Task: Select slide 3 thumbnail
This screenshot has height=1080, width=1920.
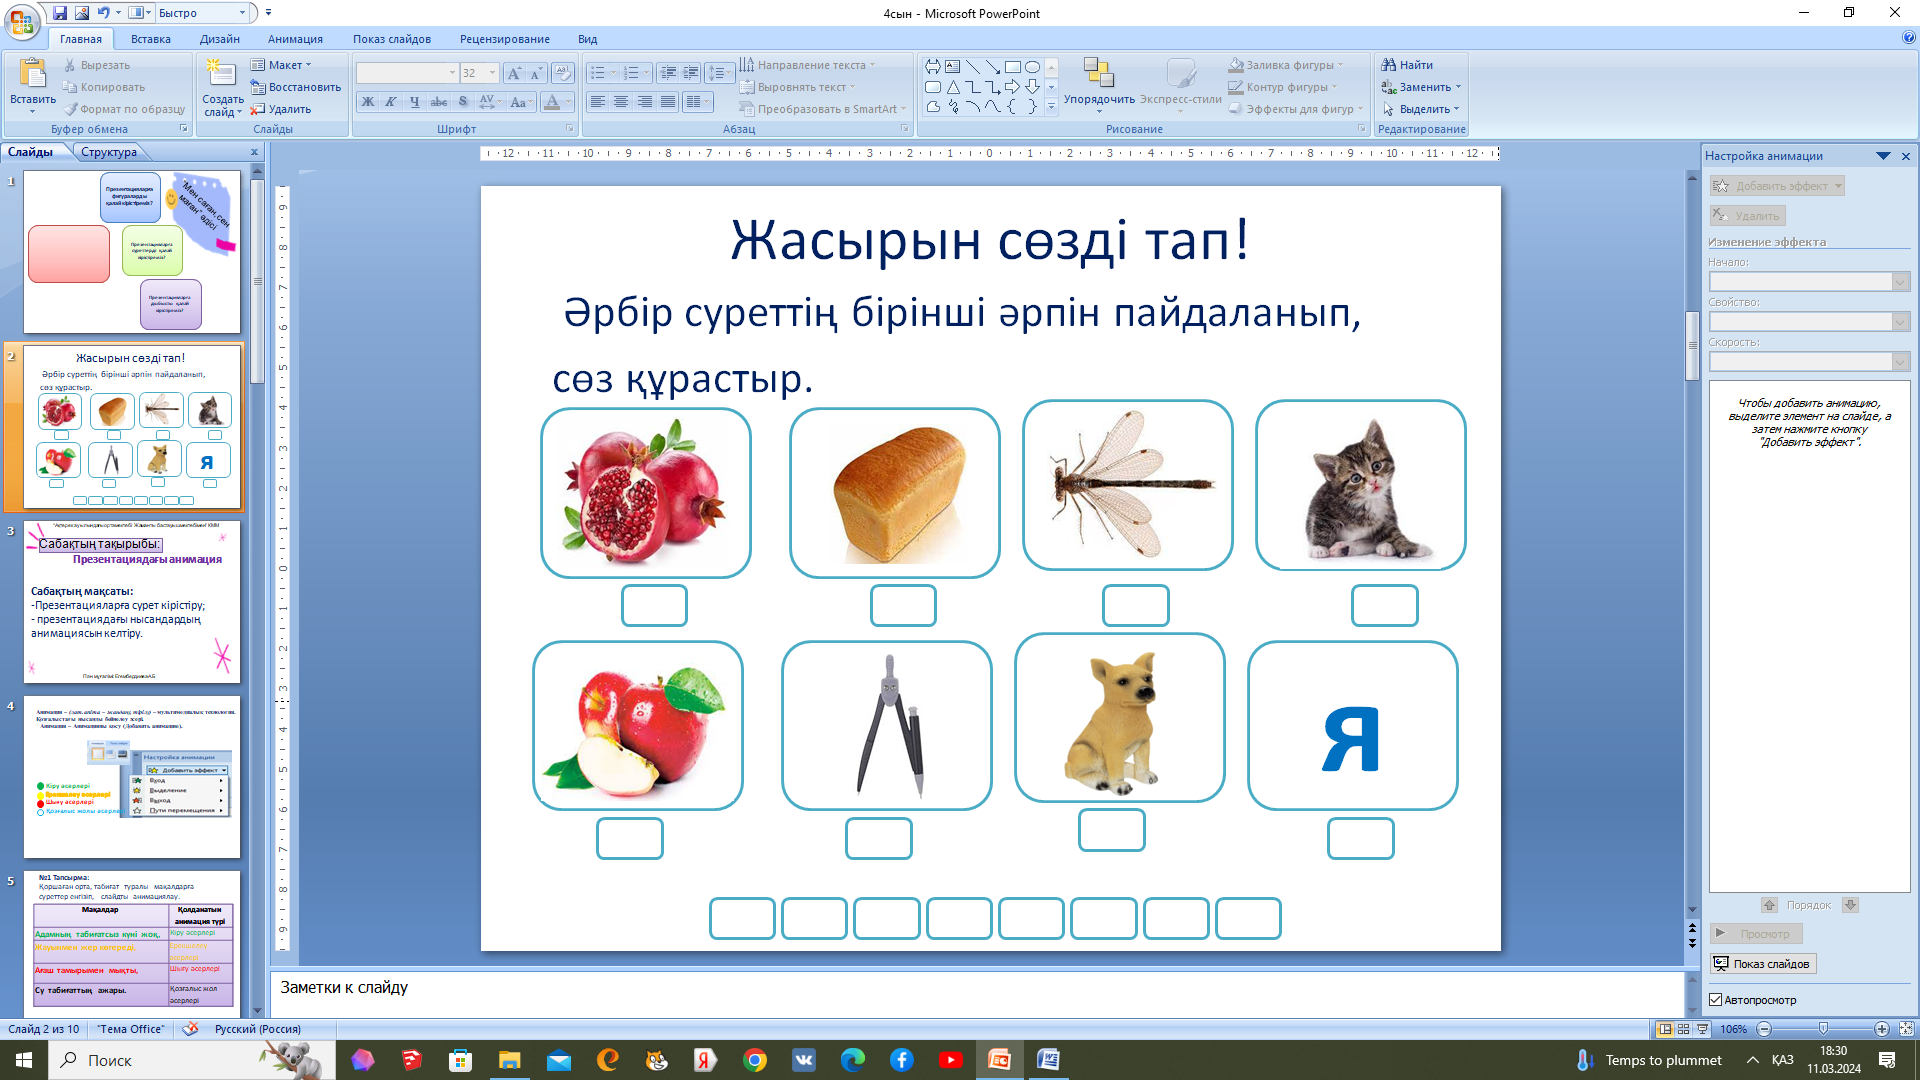Action: (x=132, y=602)
